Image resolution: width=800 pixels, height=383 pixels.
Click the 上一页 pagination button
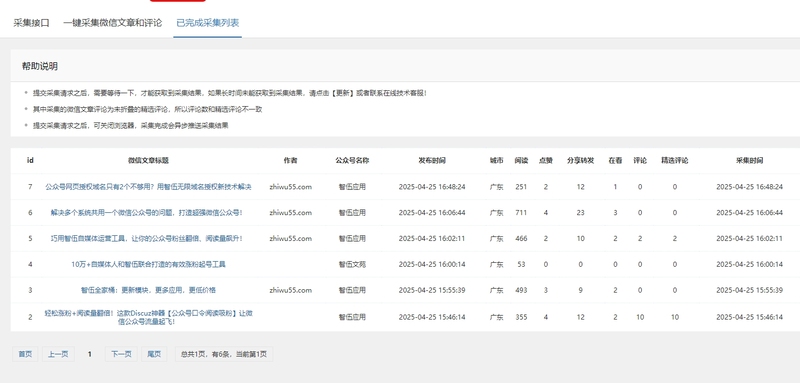point(58,354)
